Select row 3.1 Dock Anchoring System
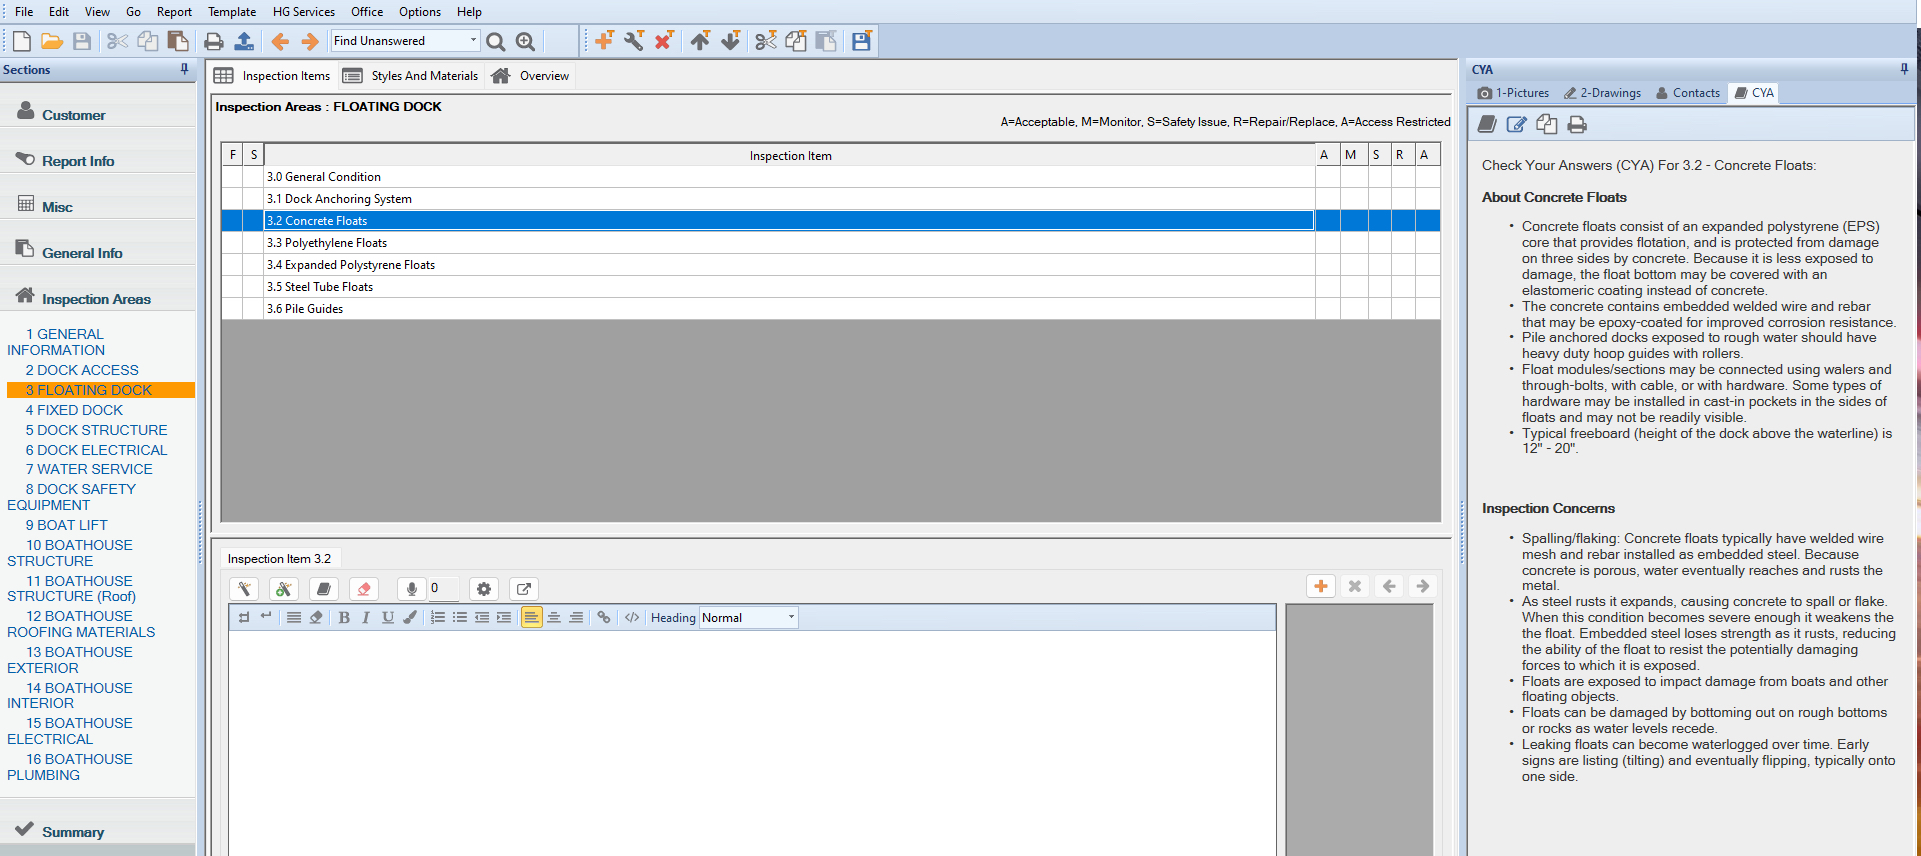This screenshot has height=856, width=1921. 789,199
